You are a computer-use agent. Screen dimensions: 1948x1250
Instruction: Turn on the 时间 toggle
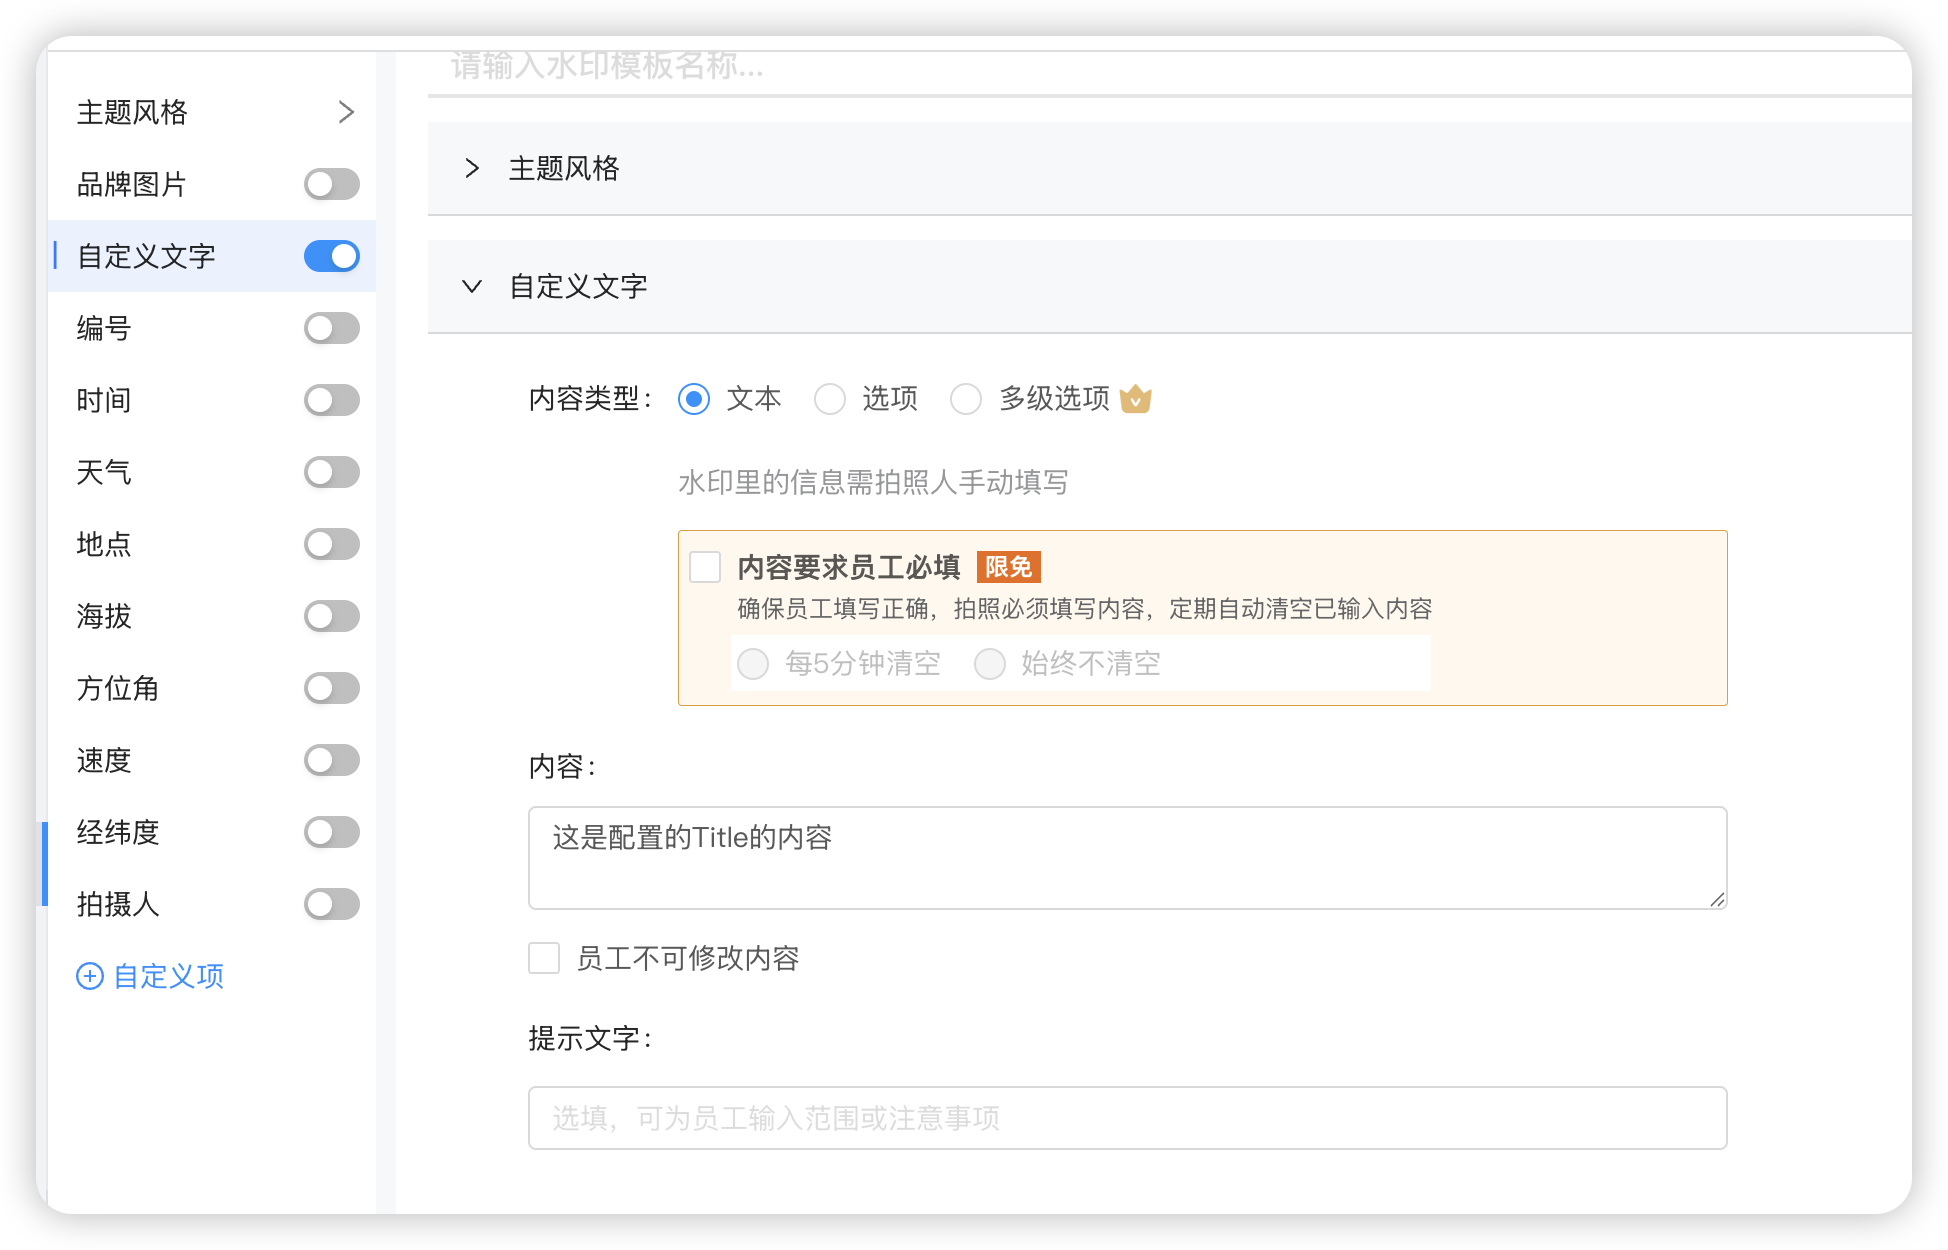[331, 400]
